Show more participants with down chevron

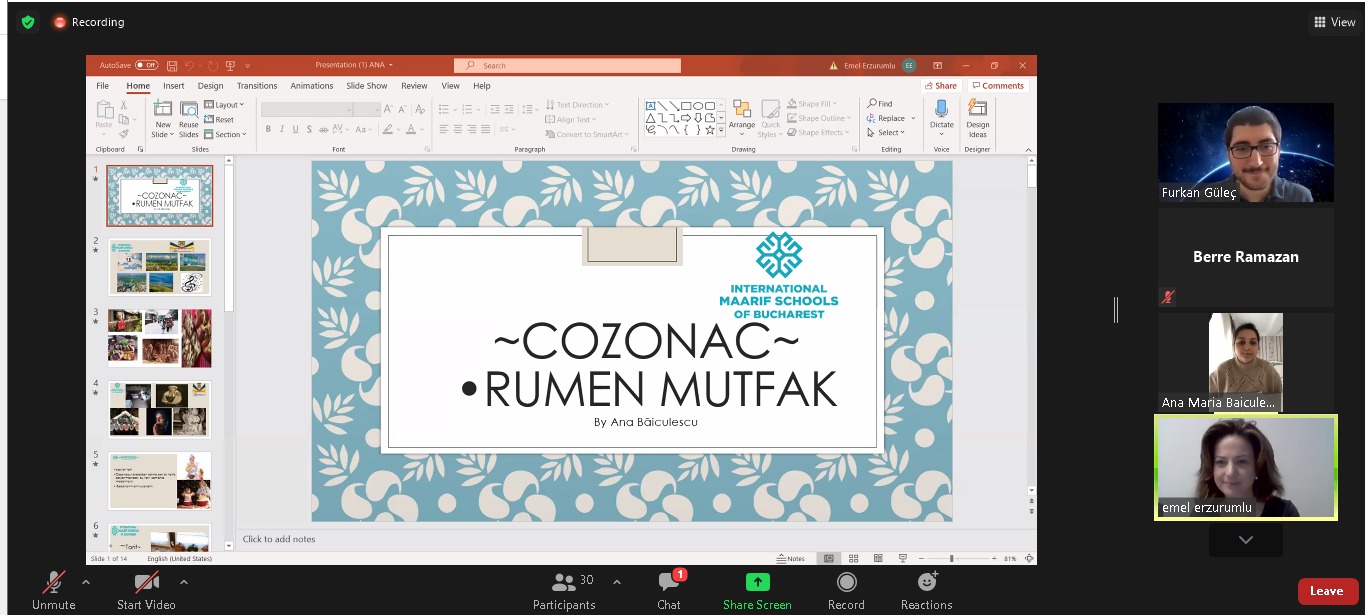[x=1245, y=540]
